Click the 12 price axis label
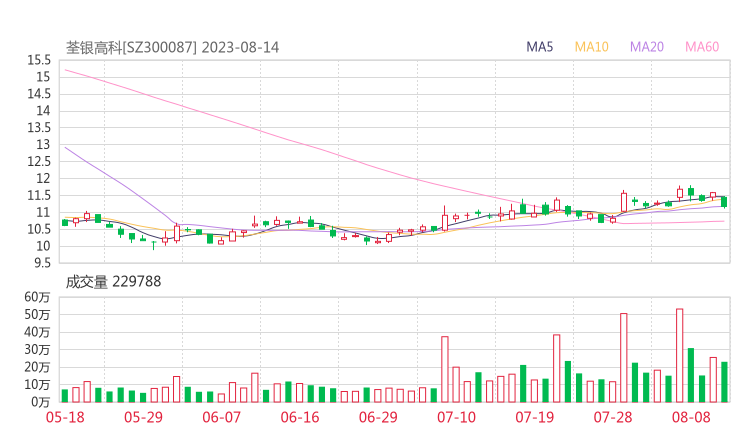The image size is (740, 440). pos(43,178)
